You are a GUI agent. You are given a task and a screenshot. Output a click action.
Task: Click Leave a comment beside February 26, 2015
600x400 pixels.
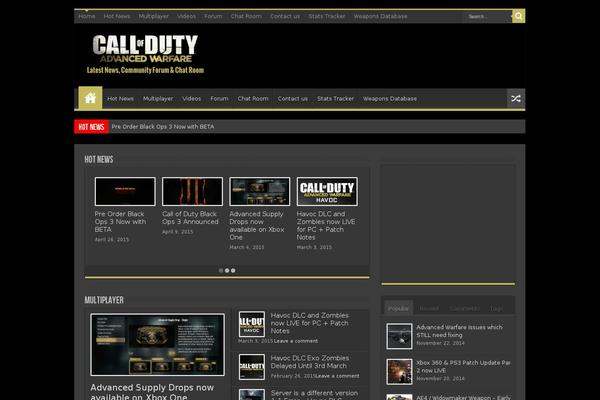[x=338, y=376]
